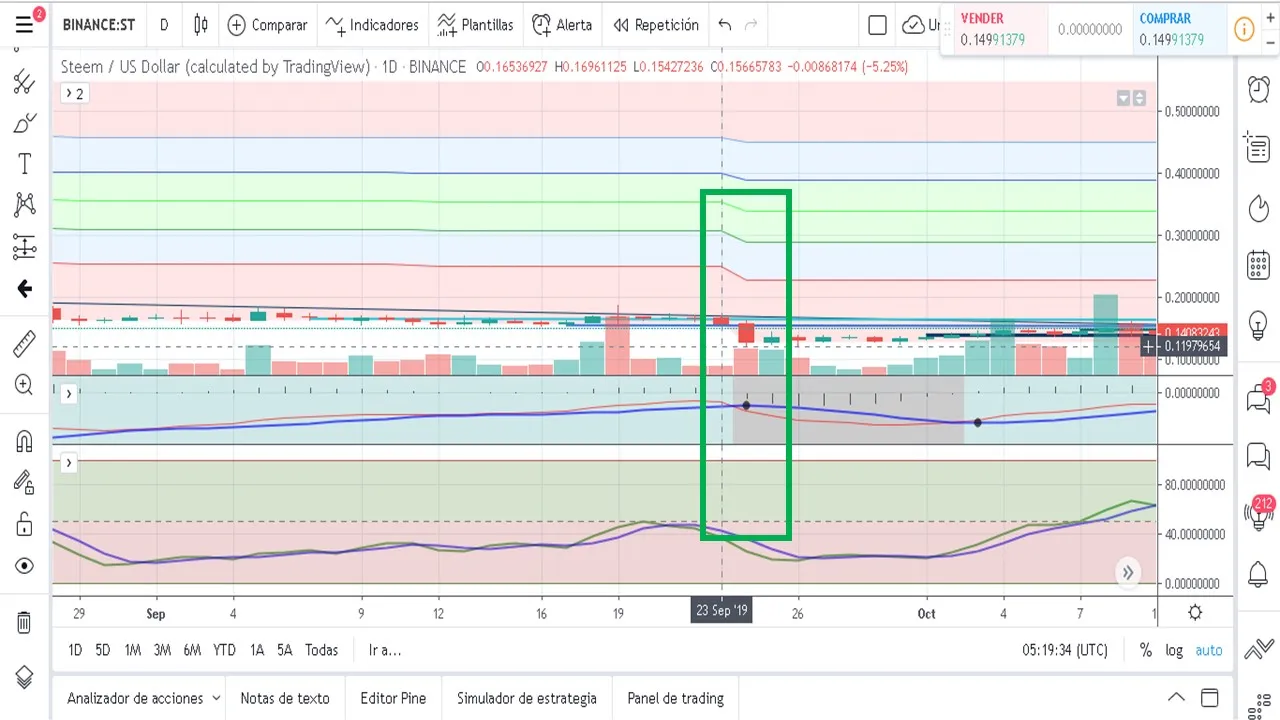
Task: Open the Indicadores menu
Action: pyautogui.click(x=372, y=25)
